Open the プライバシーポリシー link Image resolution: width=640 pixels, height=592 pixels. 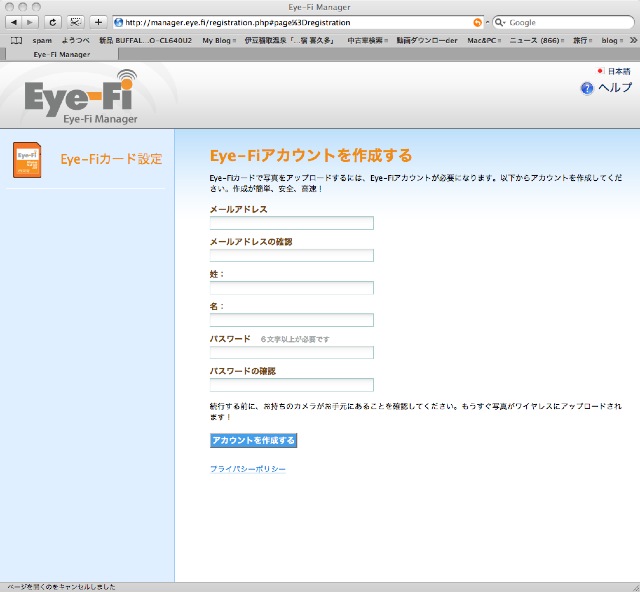coord(248,469)
